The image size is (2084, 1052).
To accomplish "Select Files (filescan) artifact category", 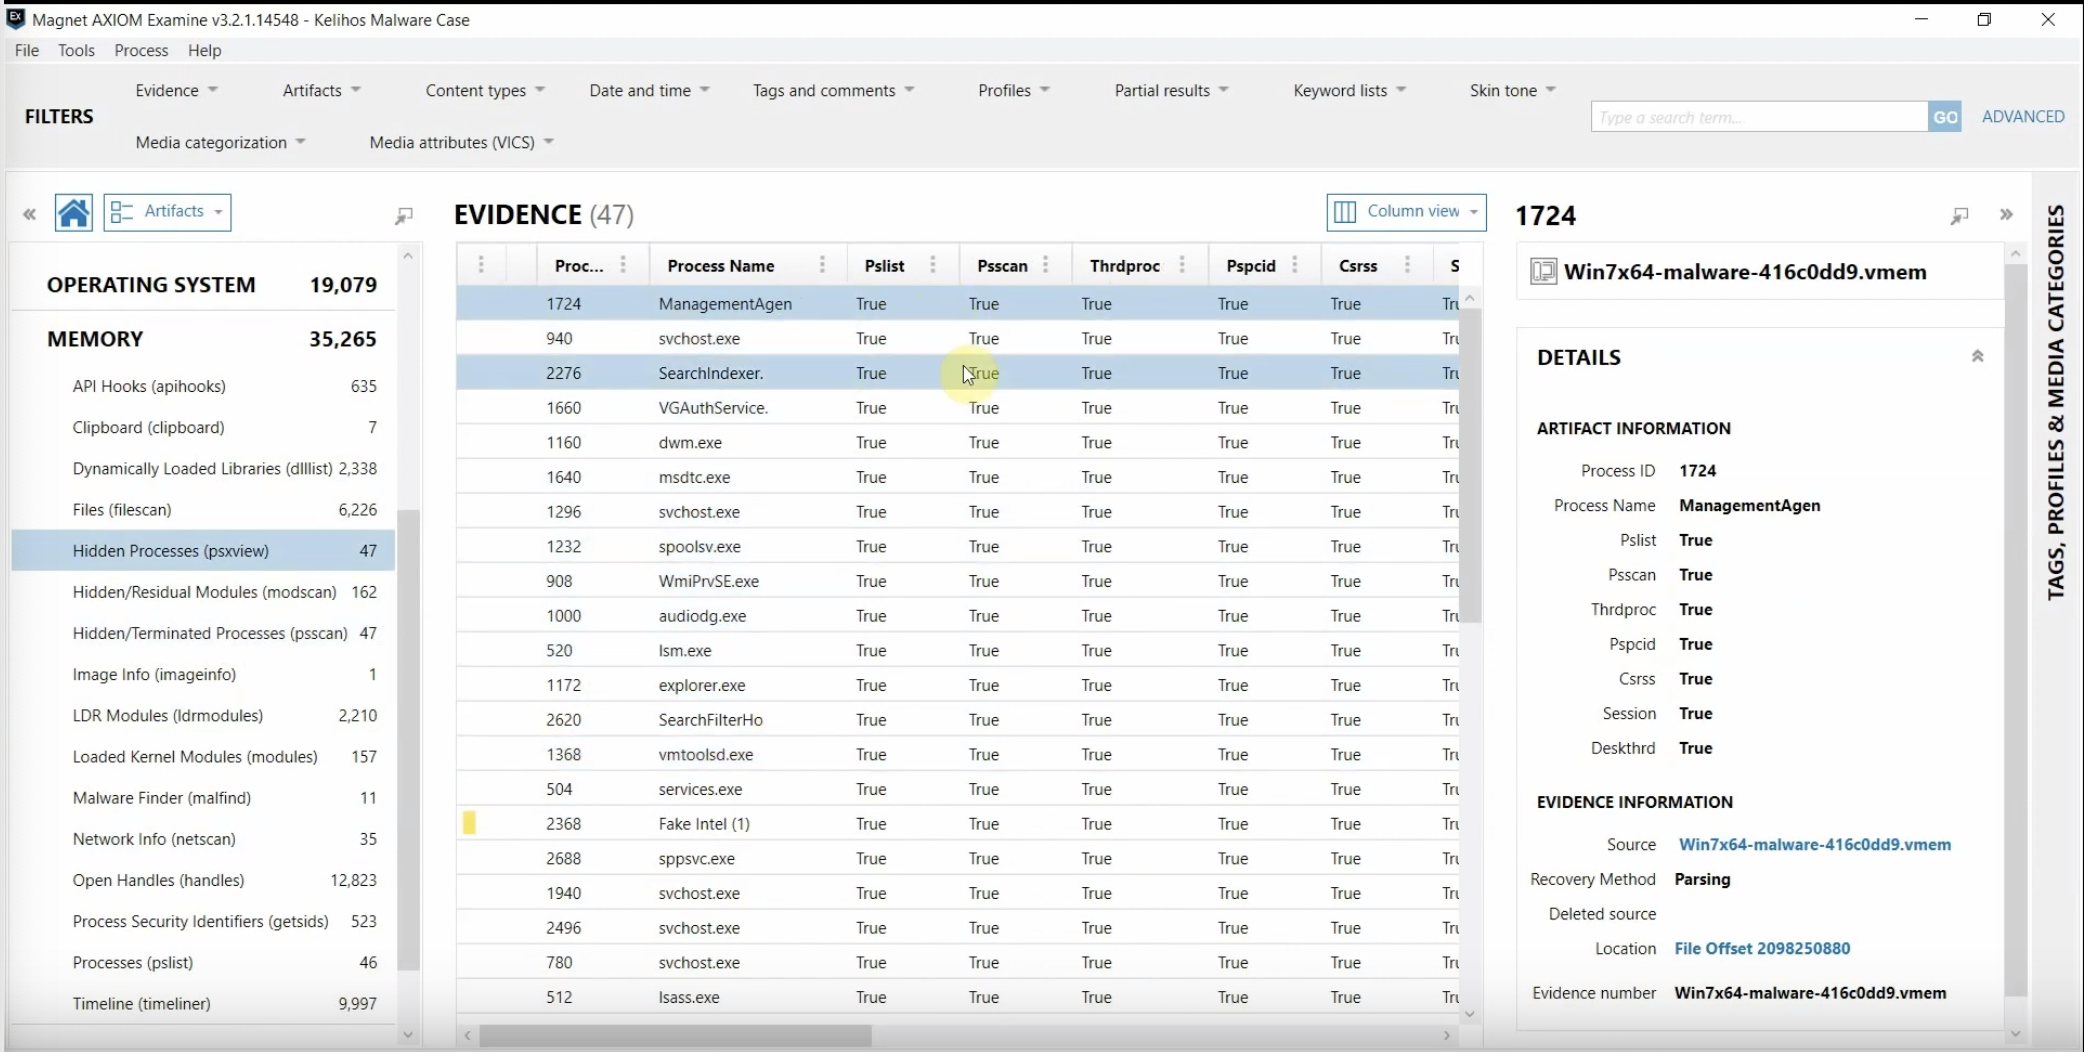I will tap(203, 509).
